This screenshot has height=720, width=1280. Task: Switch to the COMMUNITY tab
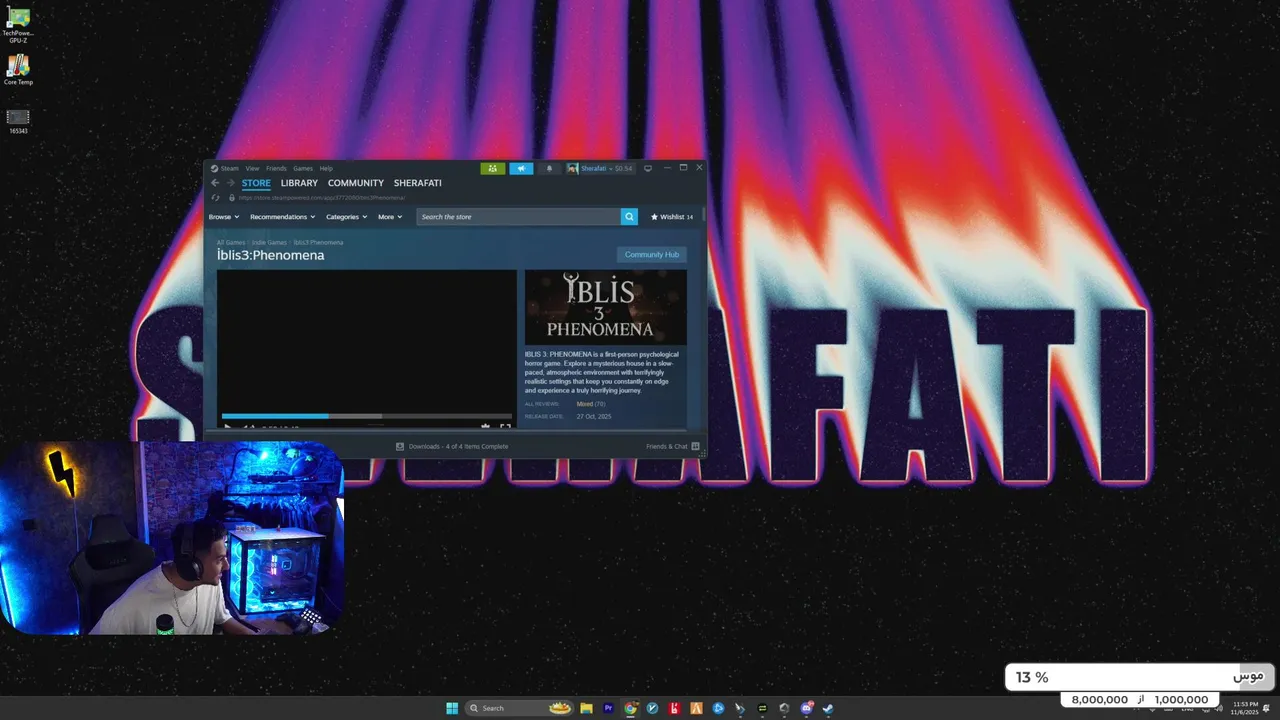click(356, 183)
